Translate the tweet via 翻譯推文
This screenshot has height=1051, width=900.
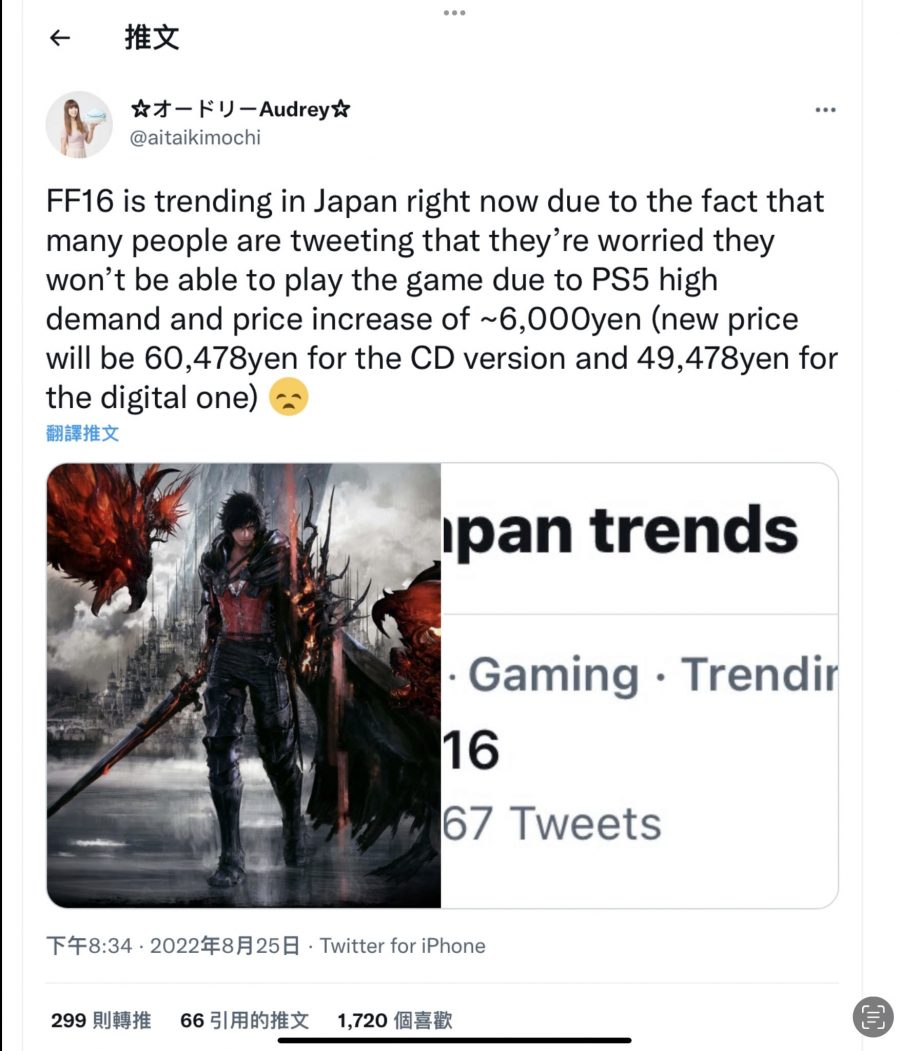[82, 433]
